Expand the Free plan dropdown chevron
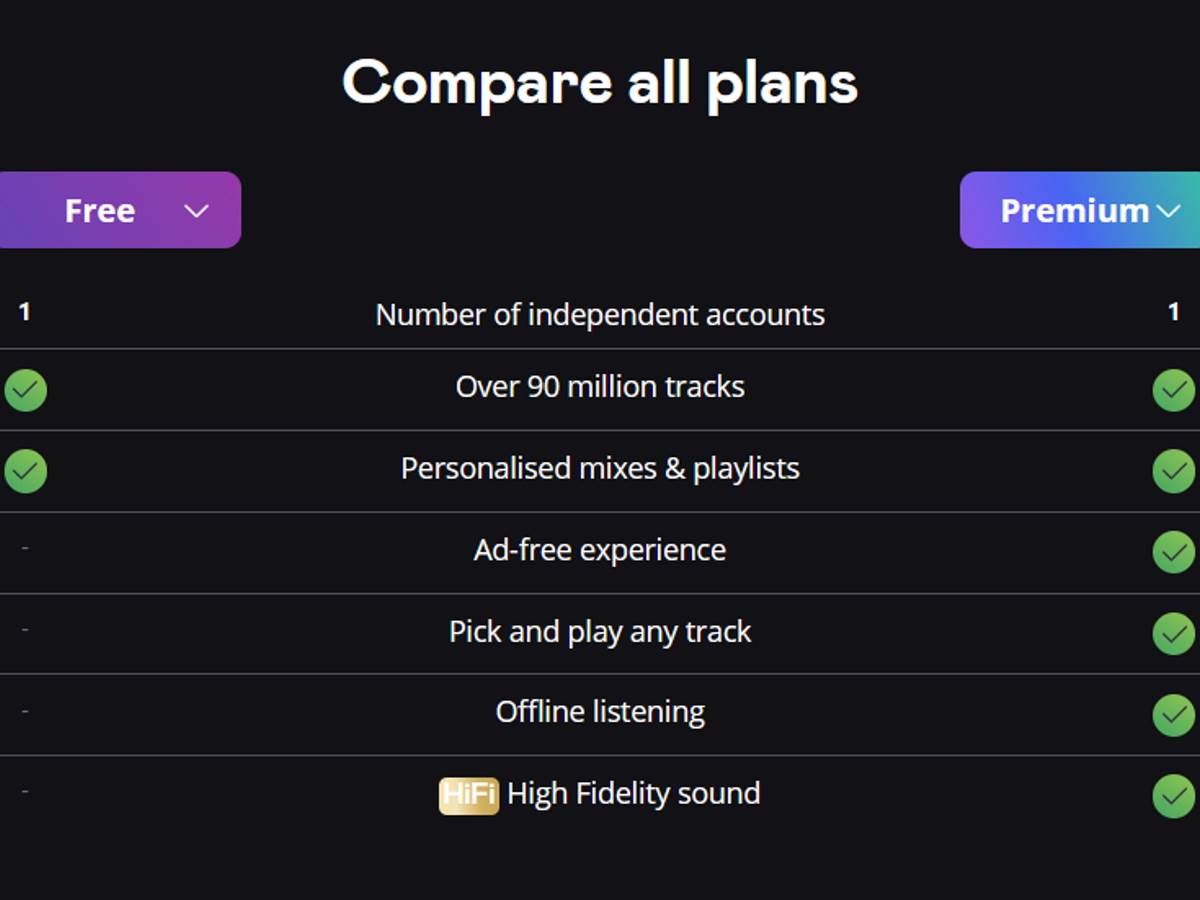This screenshot has width=1200, height=900. point(196,210)
